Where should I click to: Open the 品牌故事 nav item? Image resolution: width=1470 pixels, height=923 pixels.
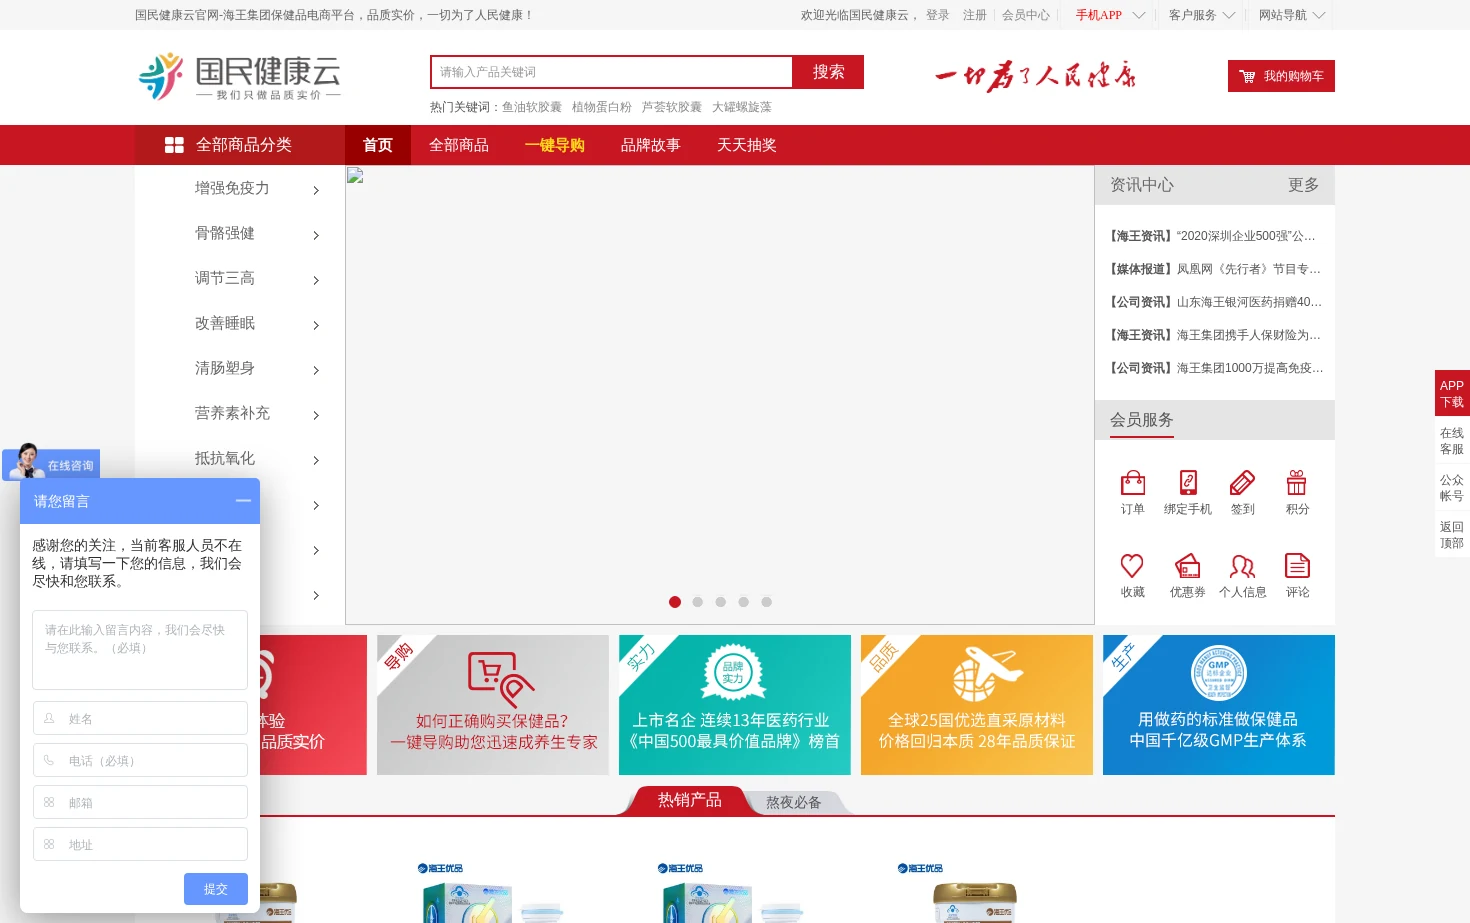click(651, 145)
